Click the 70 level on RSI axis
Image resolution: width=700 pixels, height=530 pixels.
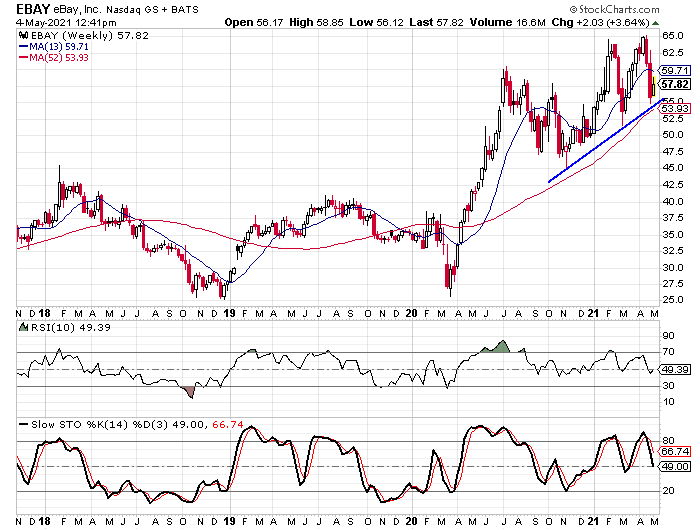click(668, 352)
